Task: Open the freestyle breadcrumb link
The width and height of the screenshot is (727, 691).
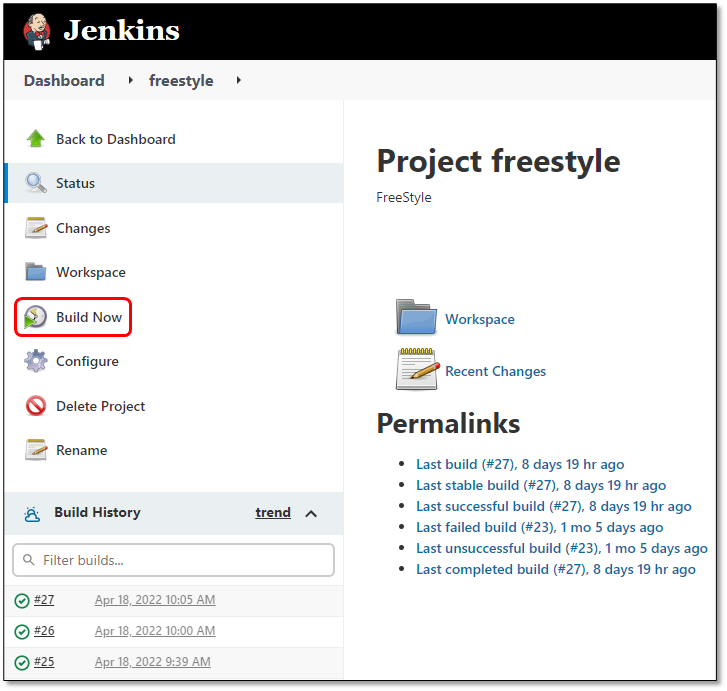Action: click(x=181, y=81)
